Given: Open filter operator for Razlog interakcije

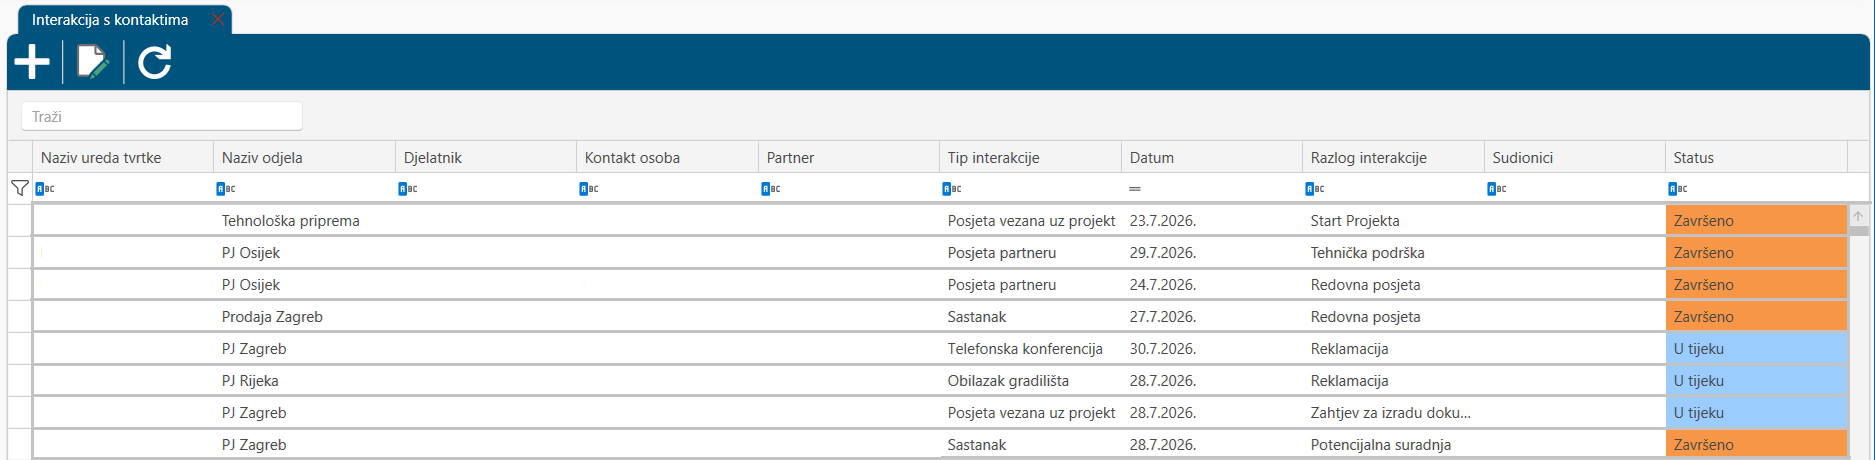Looking at the screenshot, I should tap(1315, 188).
